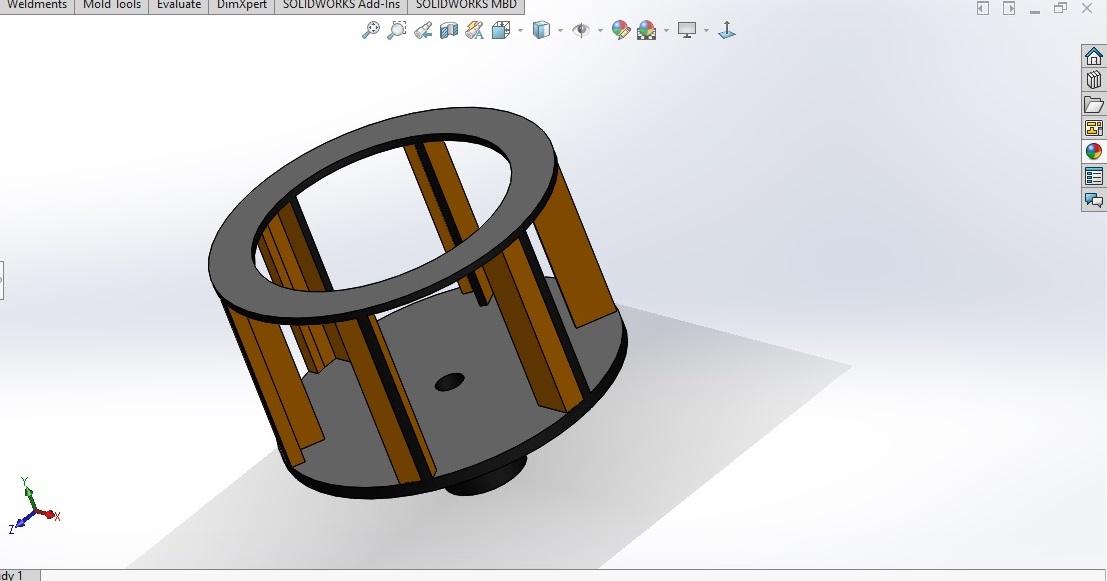
Task: Open the View Palette task pane tab
Action: pos(1094,128)
